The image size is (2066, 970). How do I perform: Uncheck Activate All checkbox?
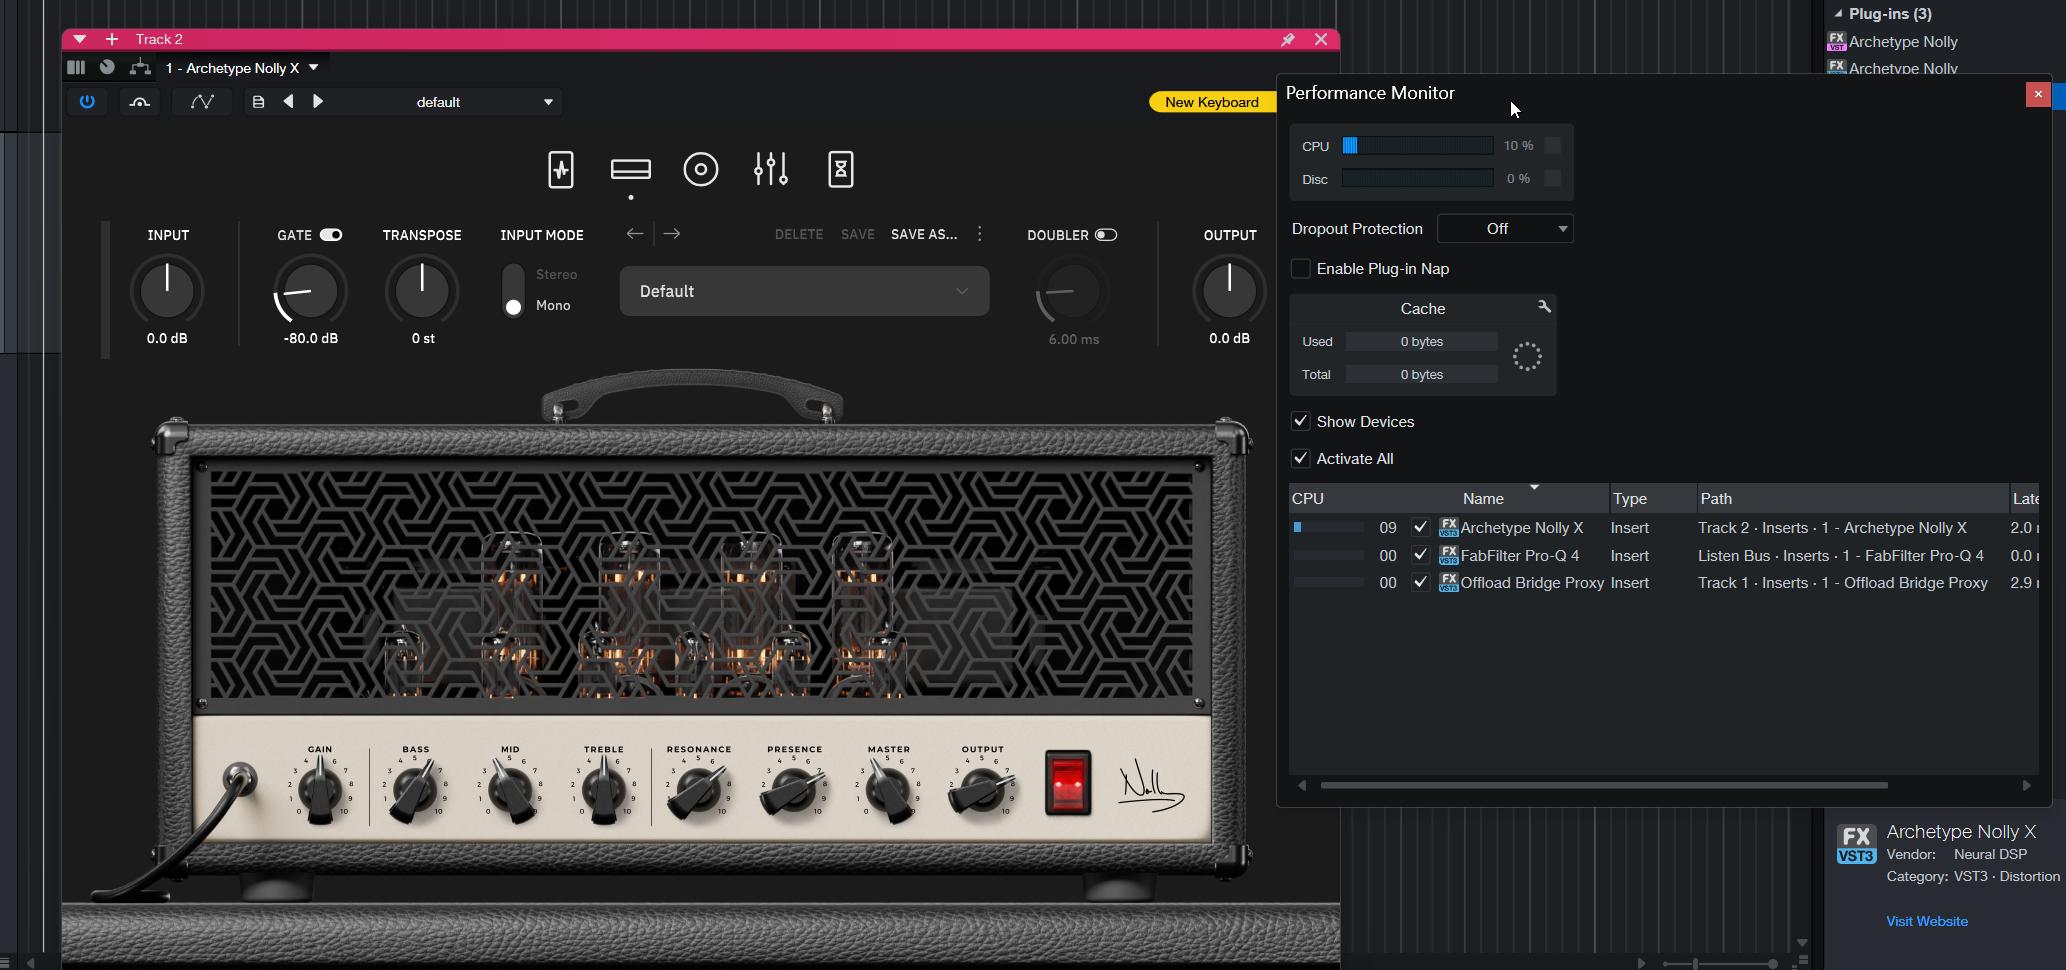[x=1301, y=458]
